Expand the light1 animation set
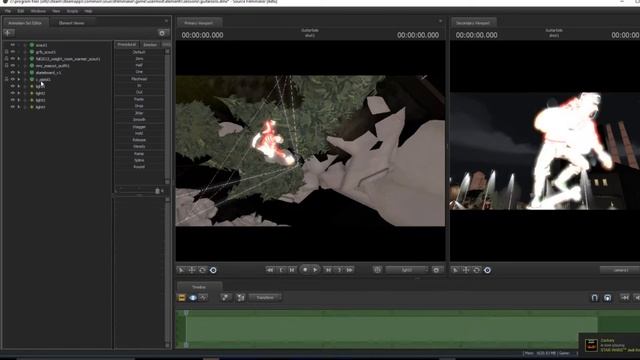 click(19, 86)
